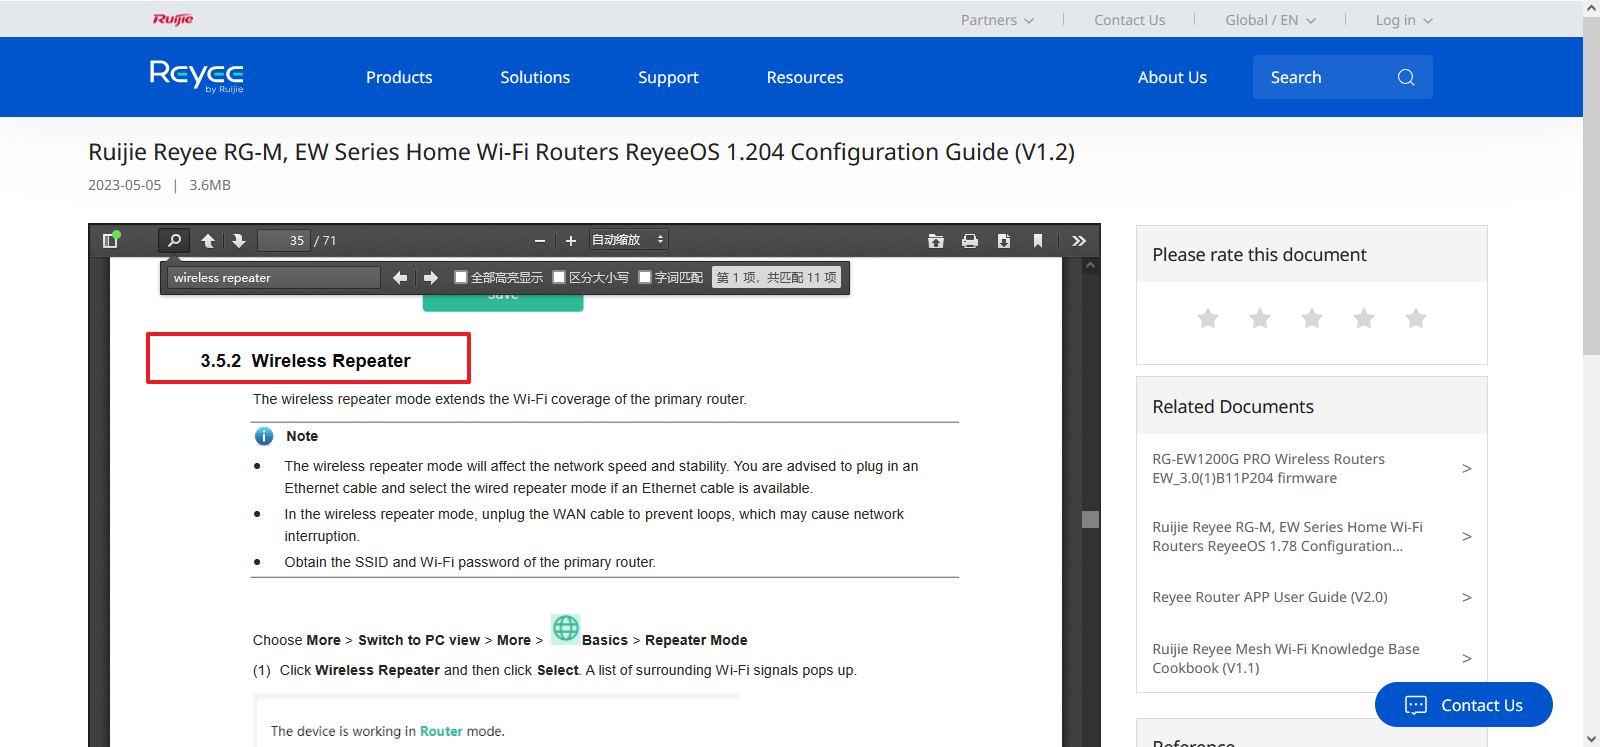
Task: Open Mesh Wi-Fi Knowledge Base Cookbook arrow
Action: click(1467, 658)
